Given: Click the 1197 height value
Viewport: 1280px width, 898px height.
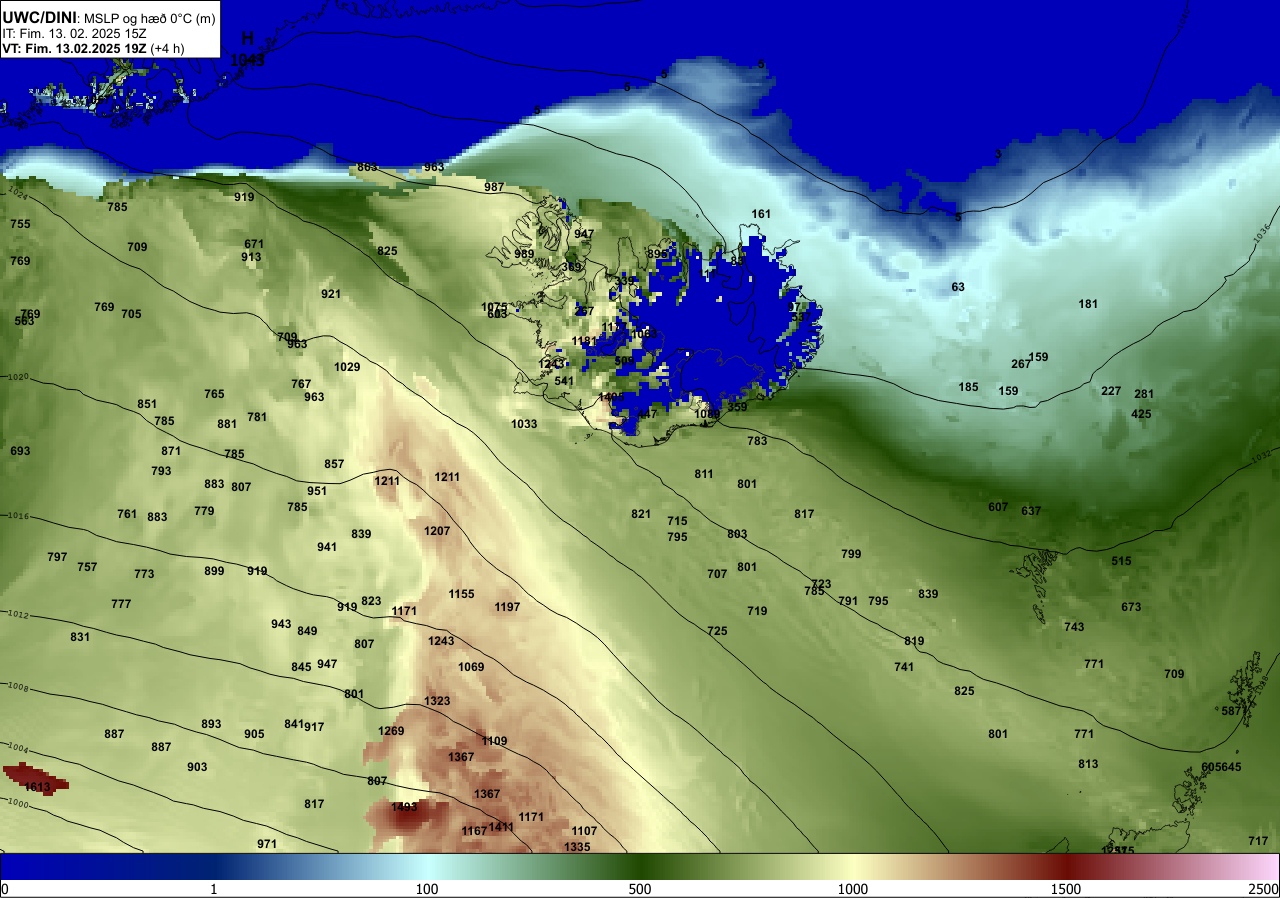Looking at the screenshot, I should 507,607.
